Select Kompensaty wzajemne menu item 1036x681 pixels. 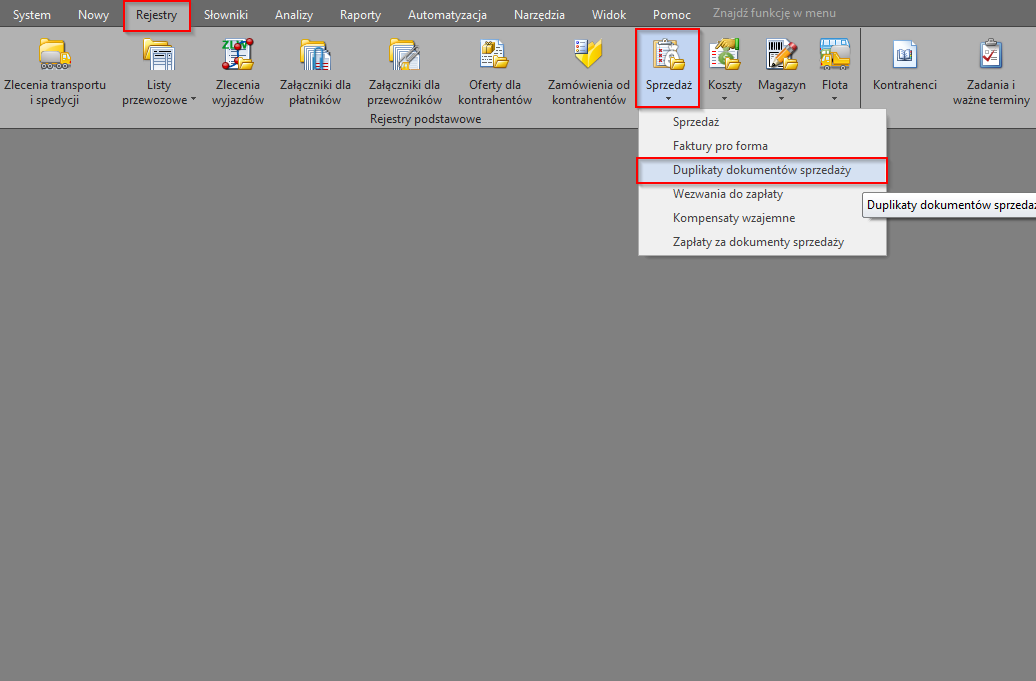(x=733, y=218)
